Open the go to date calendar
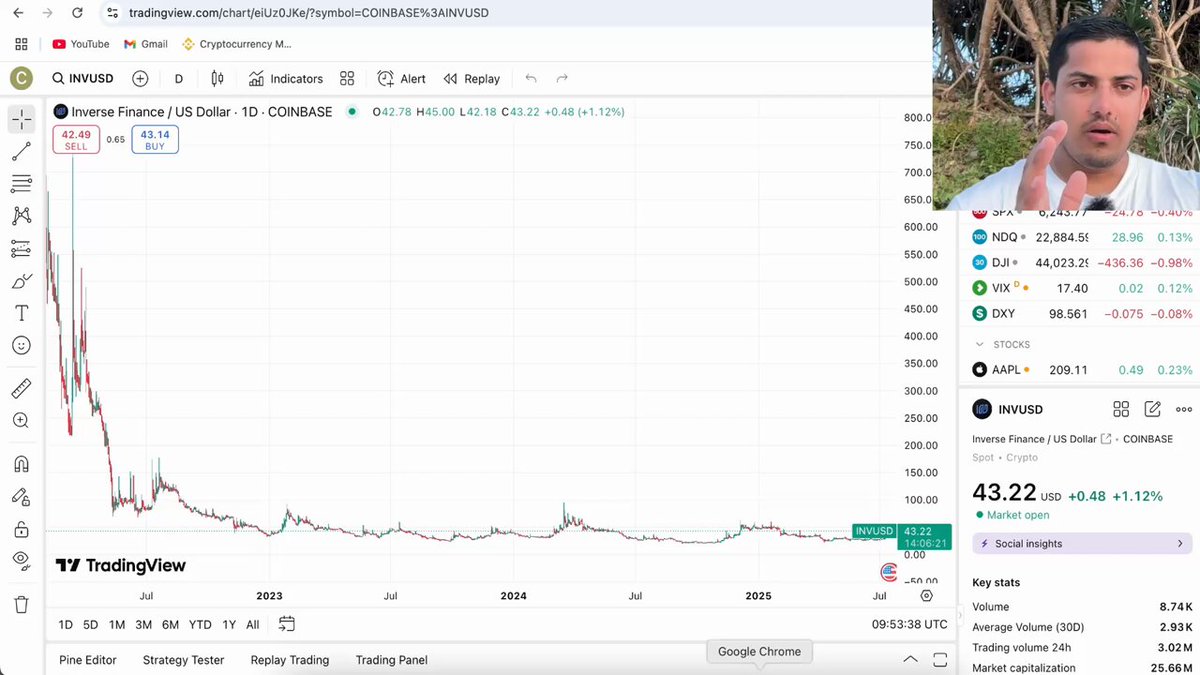The image size is (1200, 675). [x=287, y=624]
